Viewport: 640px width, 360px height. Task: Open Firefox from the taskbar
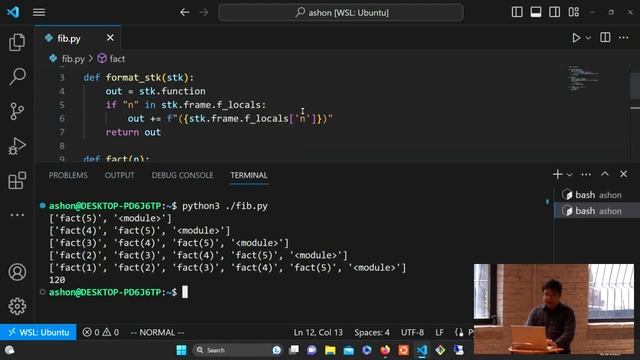coord(385,350)
